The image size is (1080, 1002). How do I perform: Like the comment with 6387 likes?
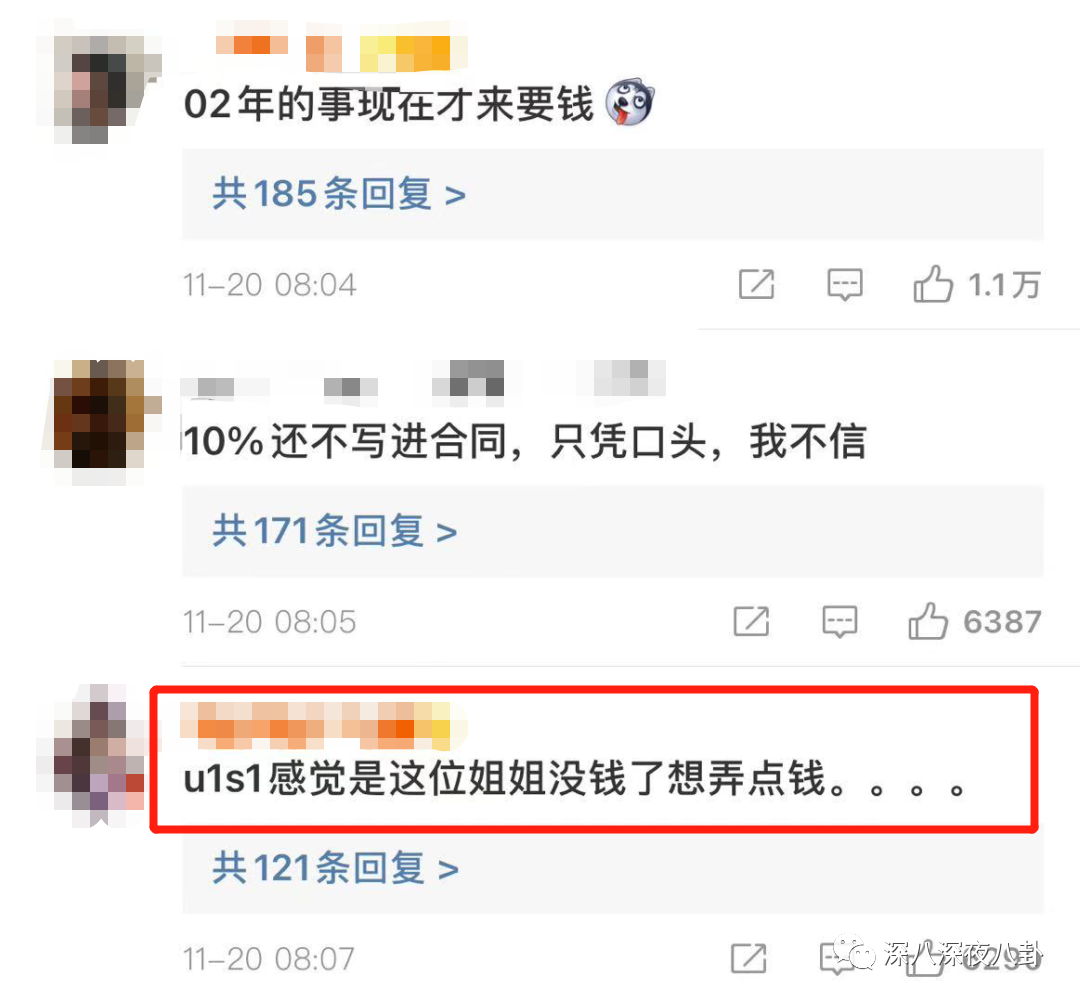[928, 621]
